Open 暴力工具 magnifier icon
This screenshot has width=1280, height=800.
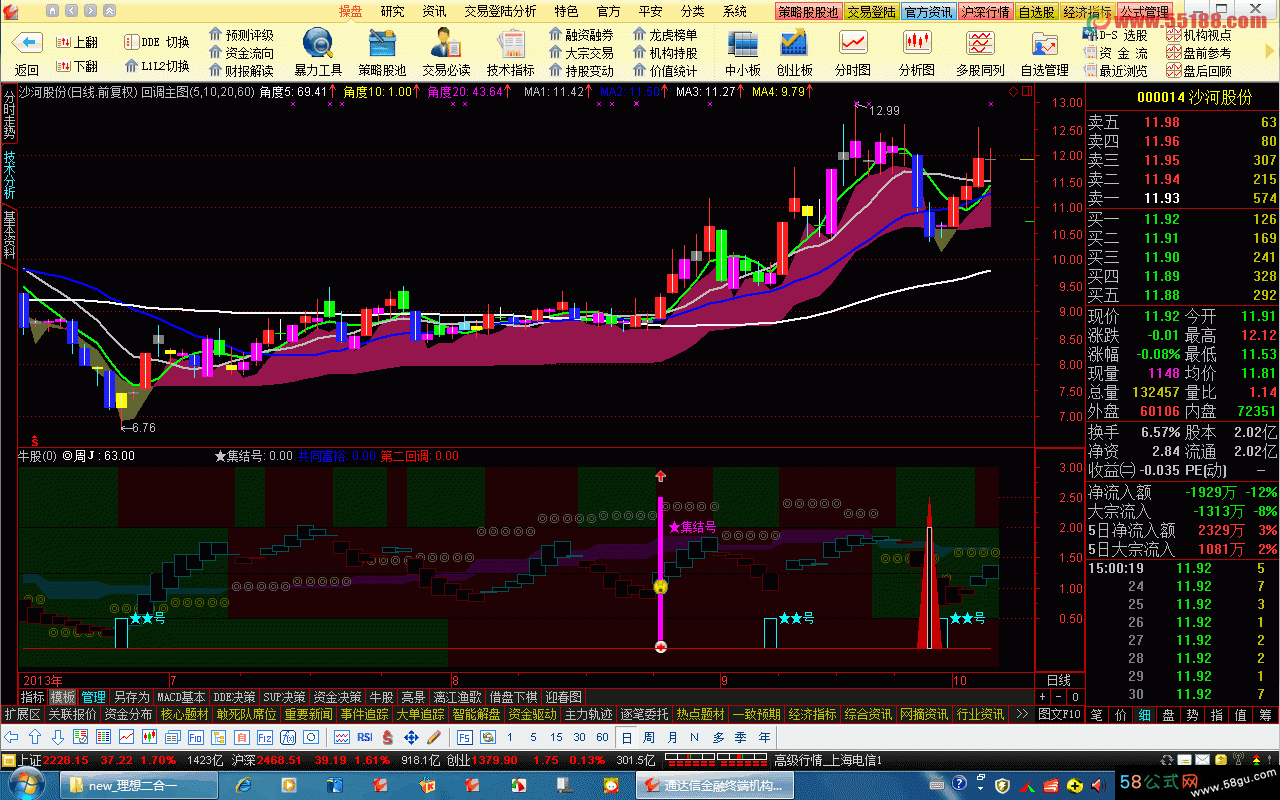318,44
